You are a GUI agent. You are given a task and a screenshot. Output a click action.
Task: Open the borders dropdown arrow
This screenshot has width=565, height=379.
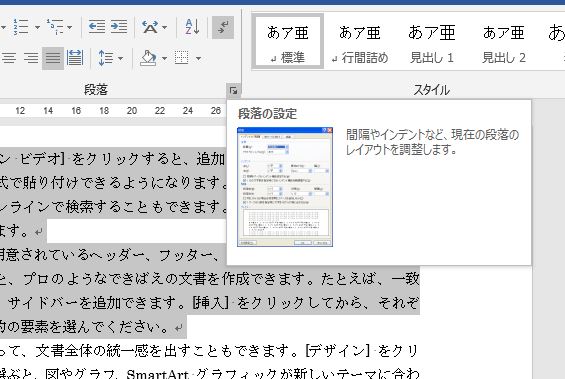click(x=198, y=58)
